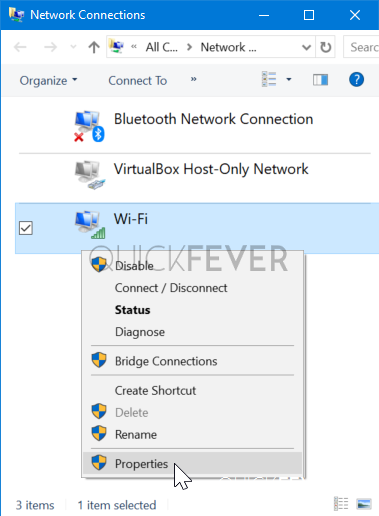The height and width of the screenshot is (516, 379).
Task: Toggle the preview pane icon
Action: pos(320,80)
